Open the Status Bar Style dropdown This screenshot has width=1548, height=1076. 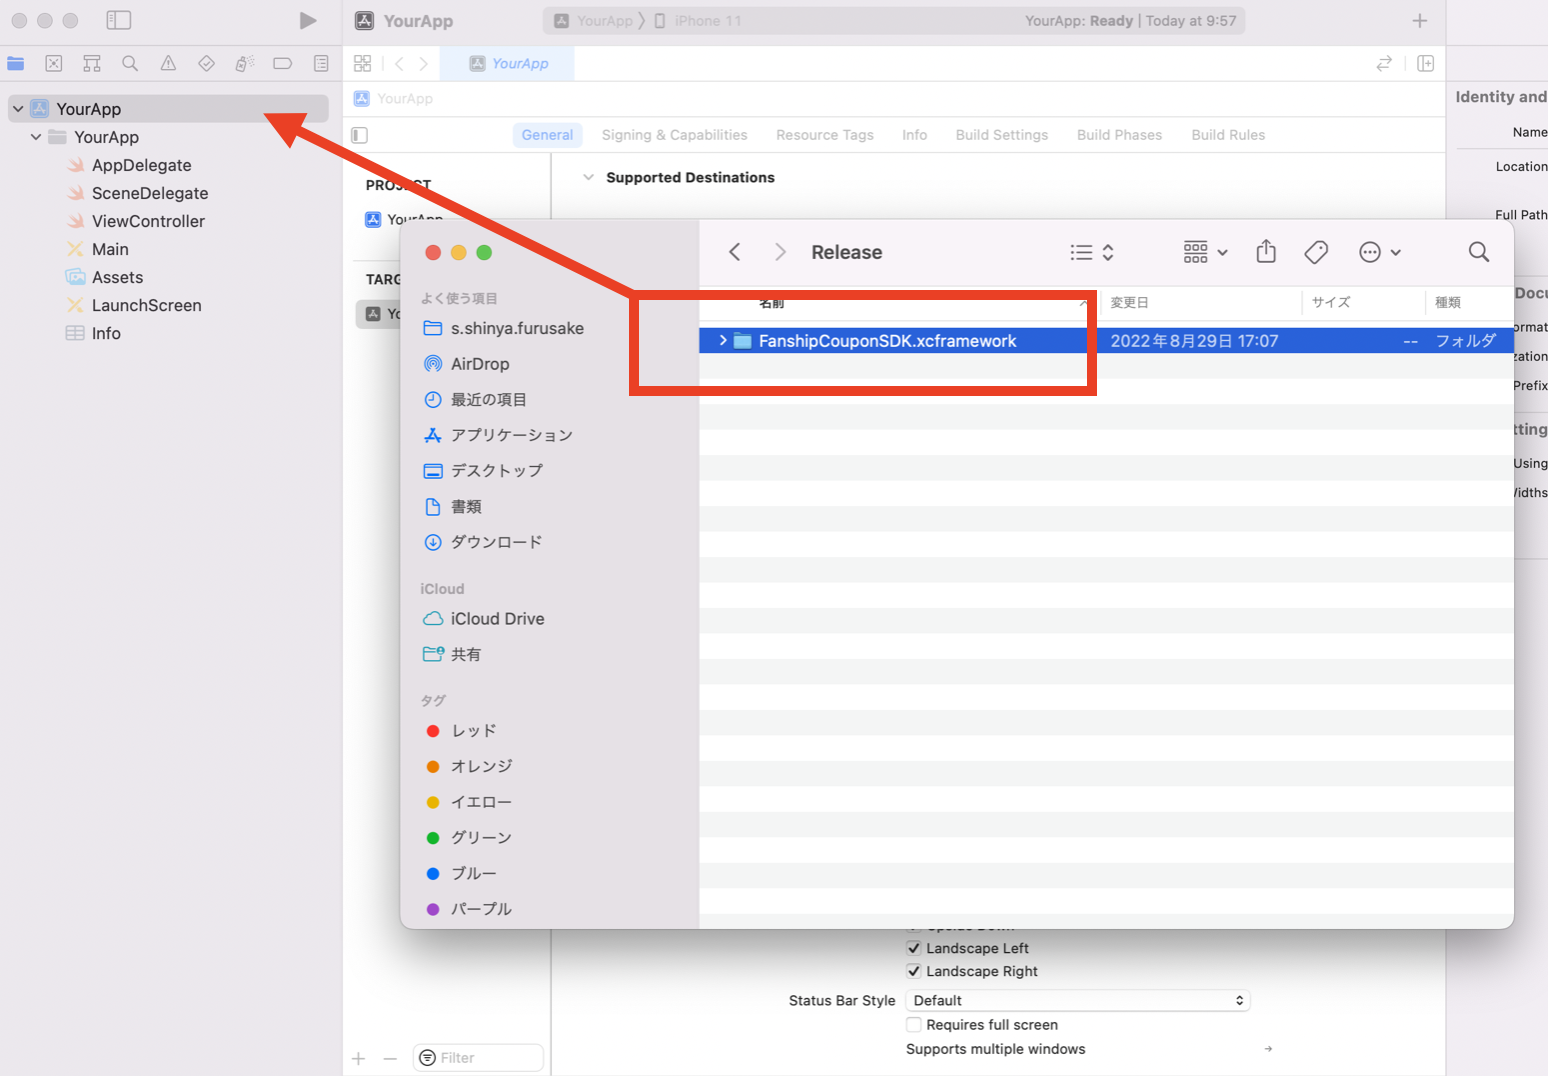coord(1077,1001)
